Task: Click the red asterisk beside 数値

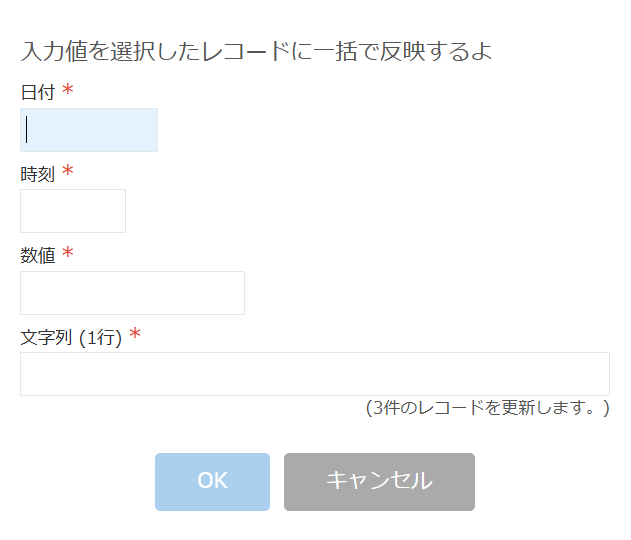Action: [x=68, y=253]
